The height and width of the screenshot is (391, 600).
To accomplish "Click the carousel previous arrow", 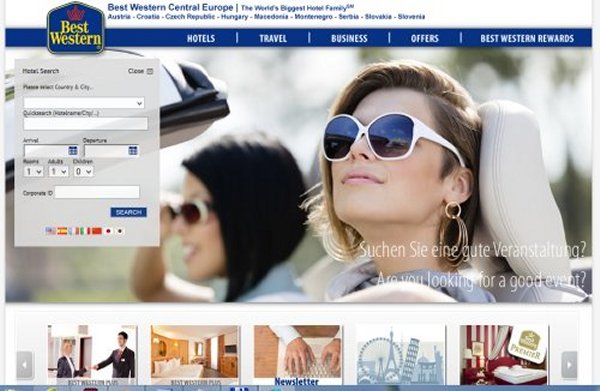I will pos(25,365).
